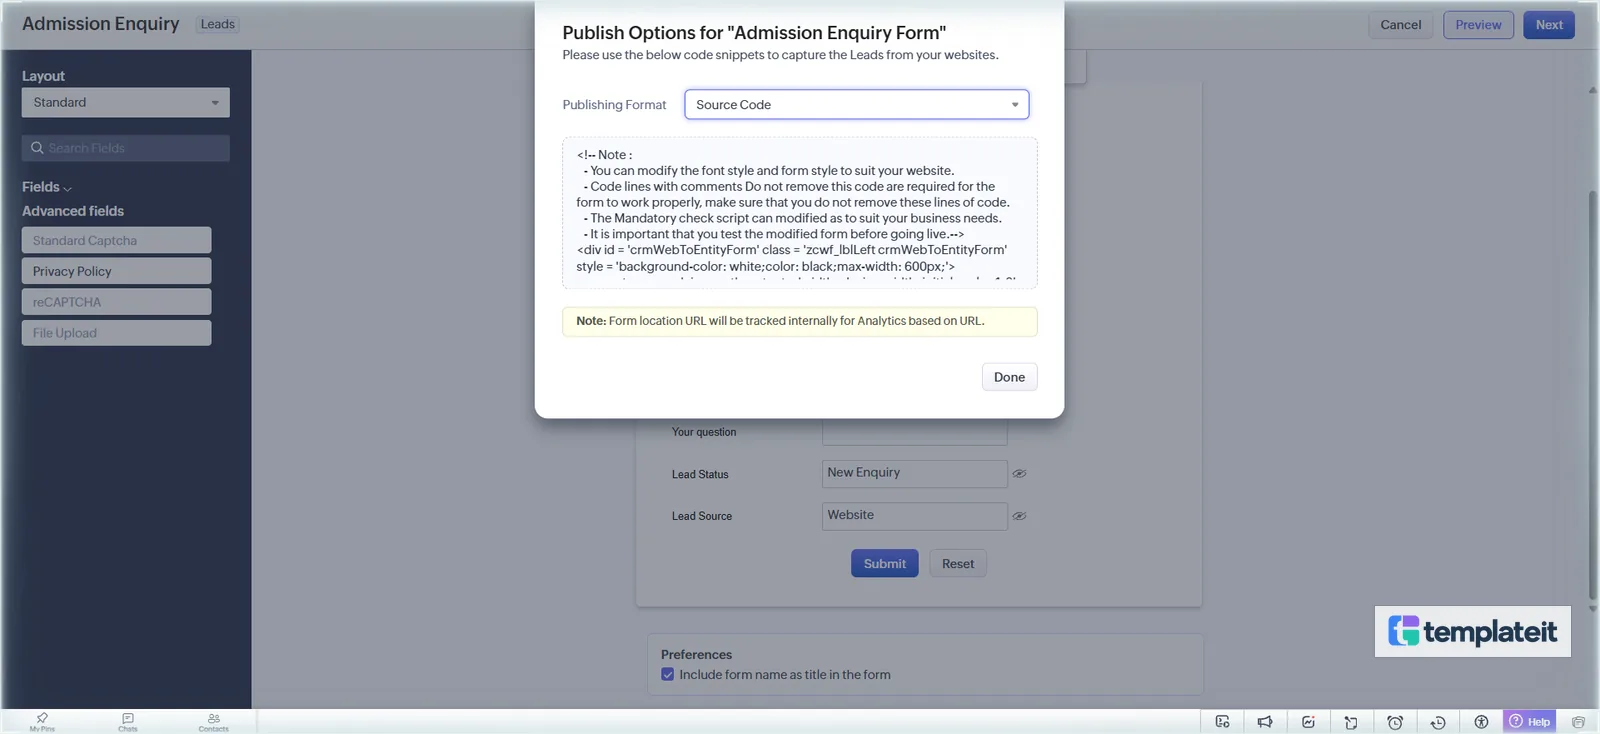Click Done in the Publish Options dialog
This screenshot has height=734, width=1600.
click(1009, 377)
